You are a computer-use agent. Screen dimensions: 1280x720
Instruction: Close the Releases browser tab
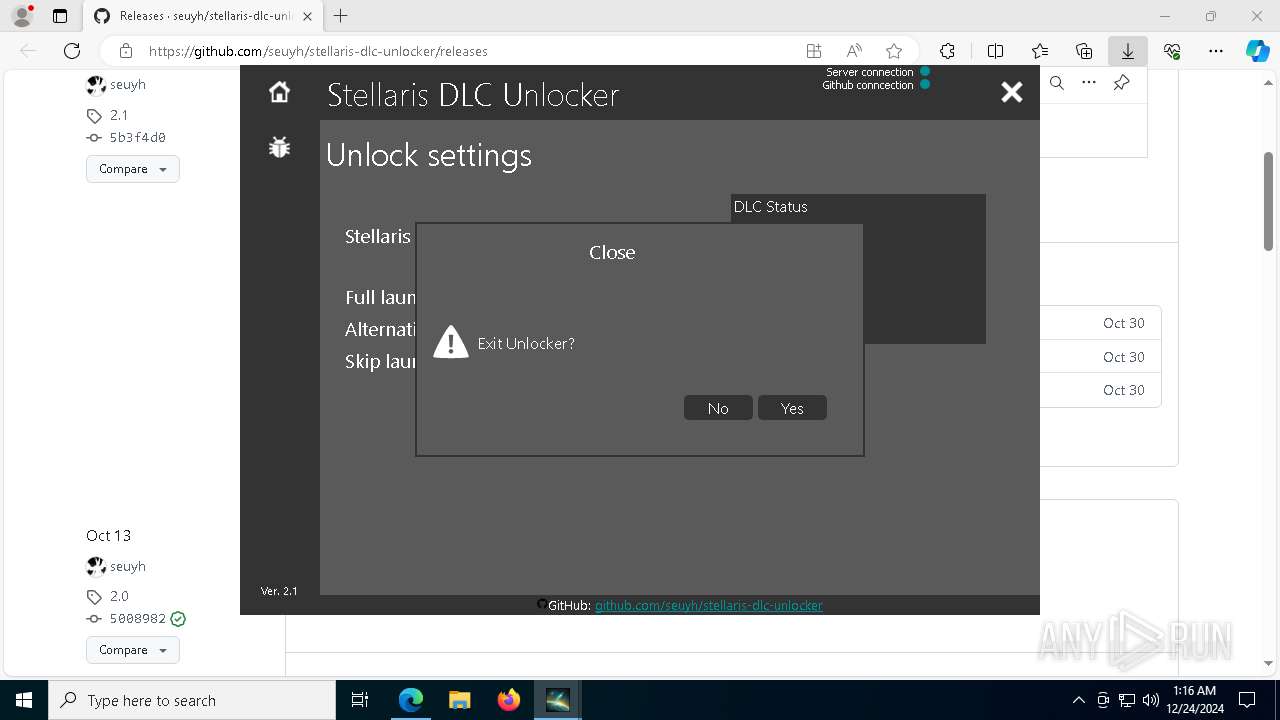point(307,16)
